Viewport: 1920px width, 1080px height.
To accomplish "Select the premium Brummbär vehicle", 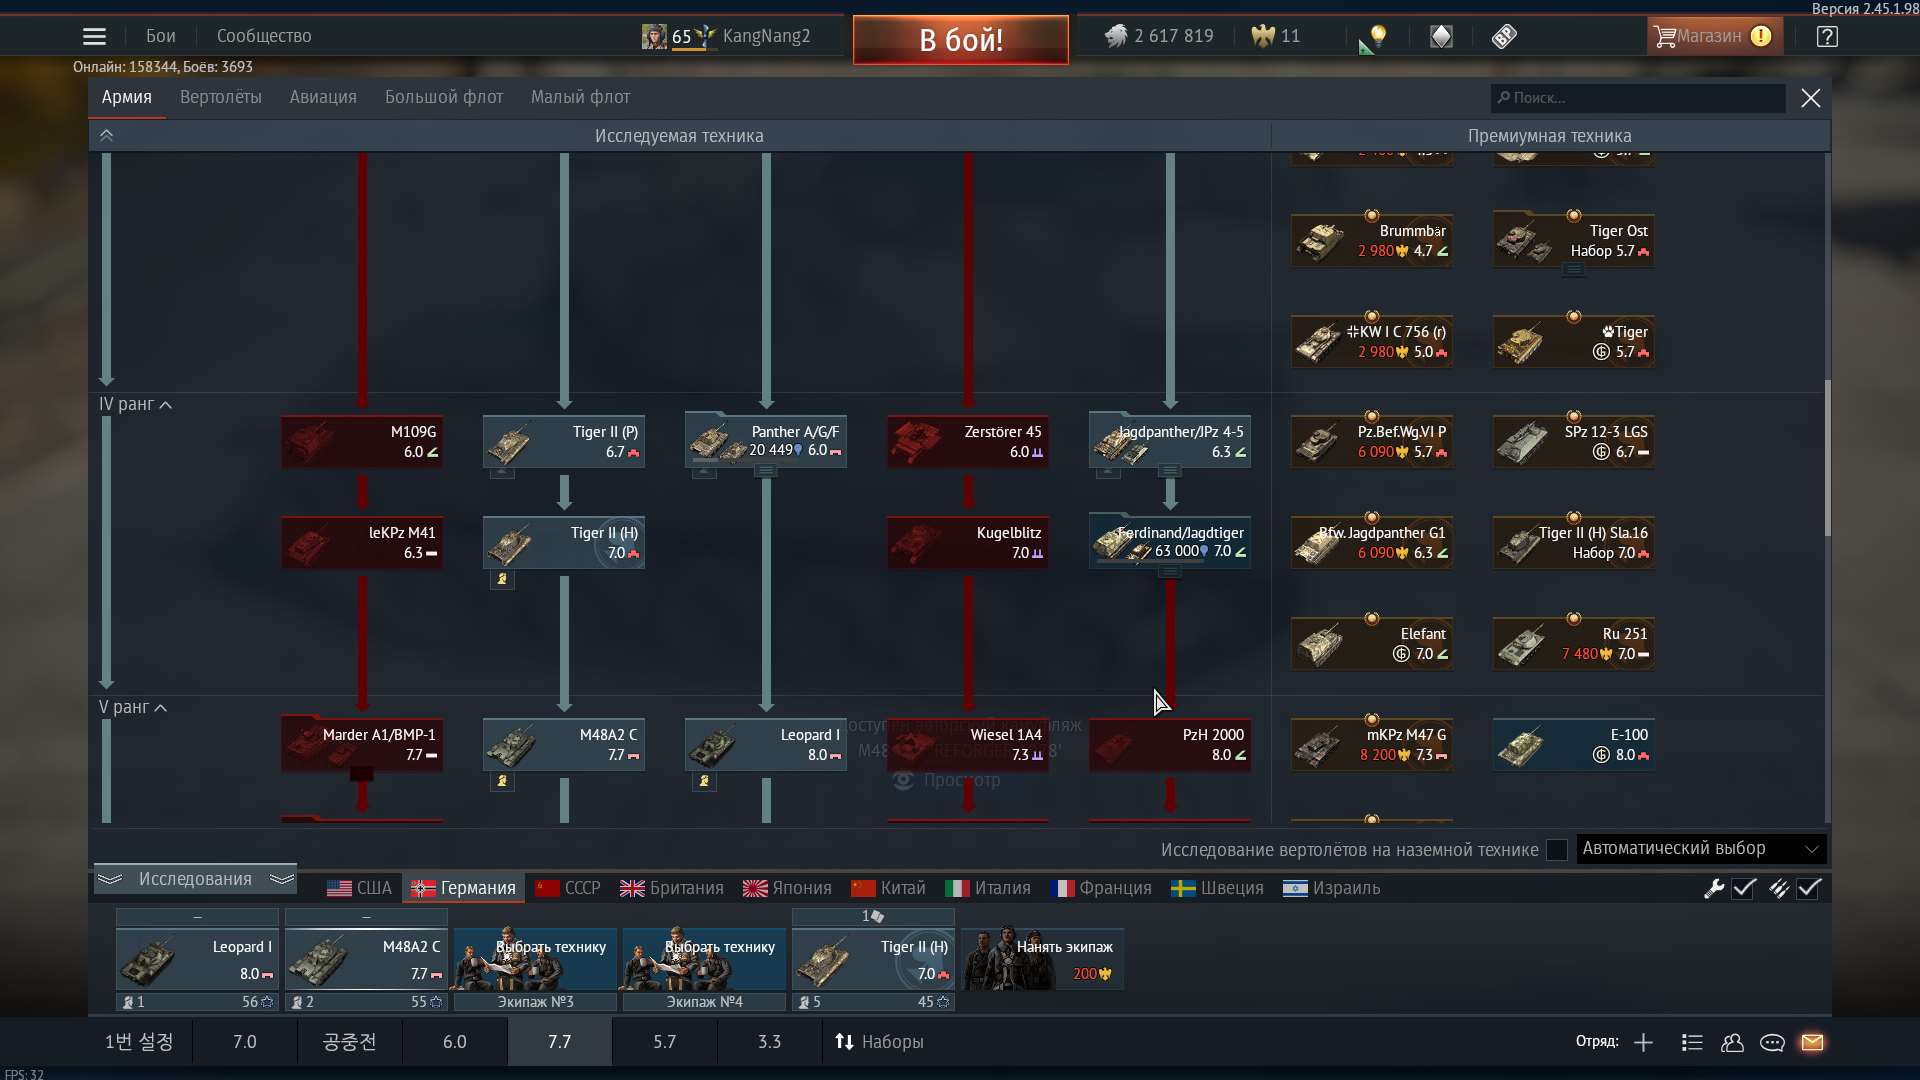I will [x=1372, y=240].
